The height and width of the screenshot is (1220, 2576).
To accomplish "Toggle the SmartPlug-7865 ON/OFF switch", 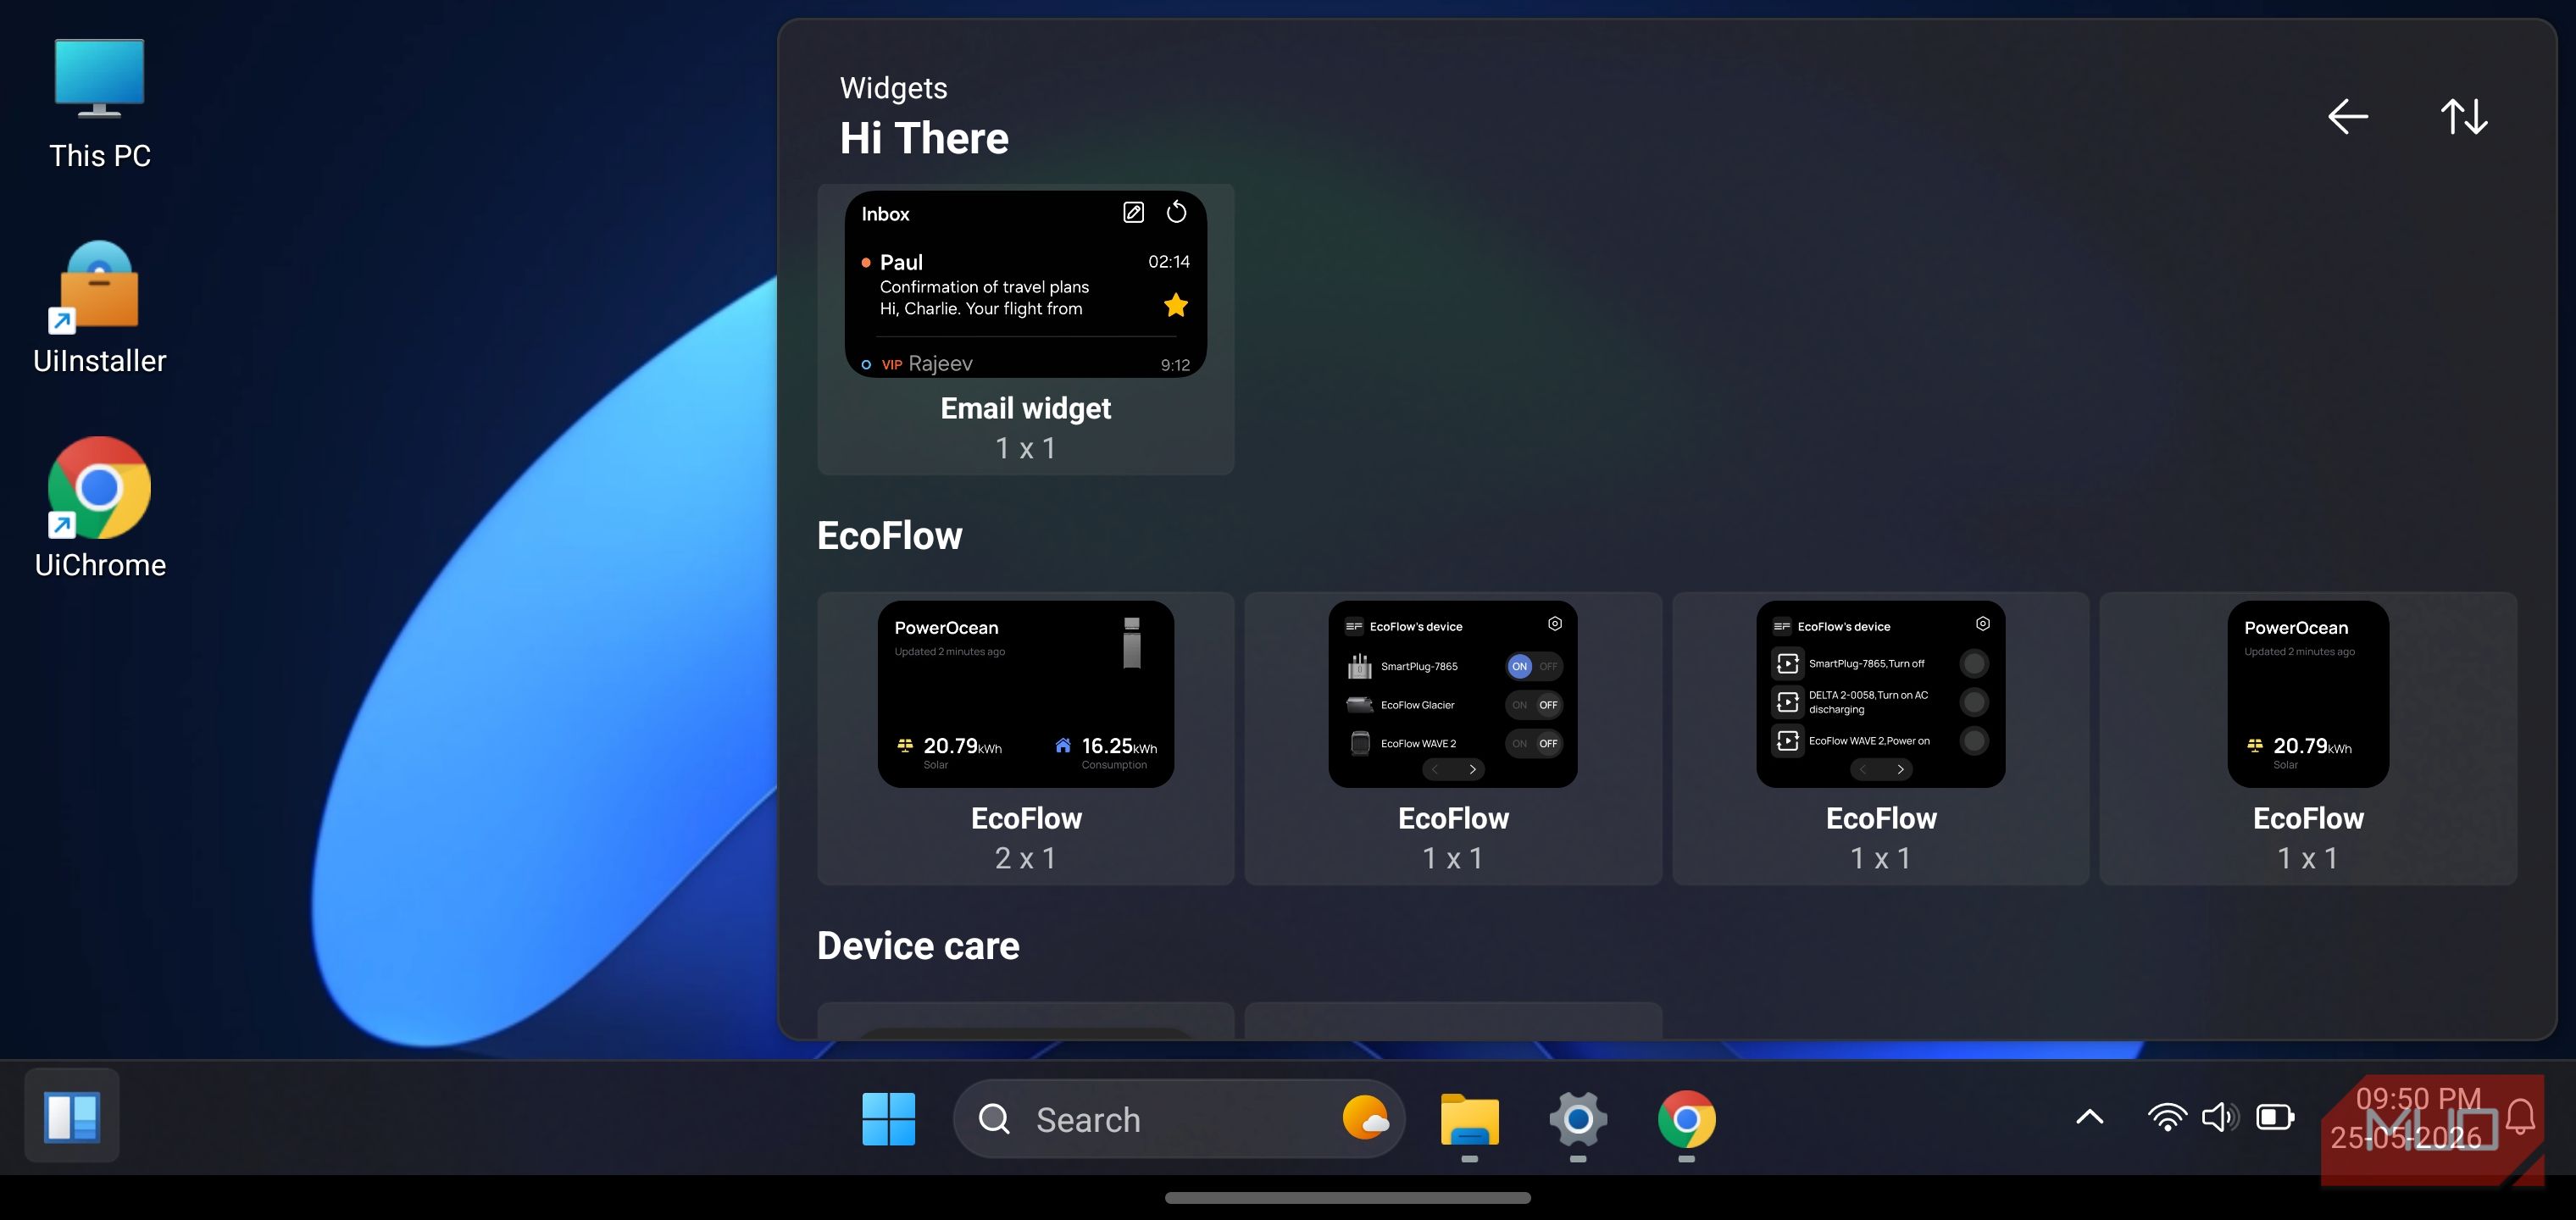I will (1533, 666).
